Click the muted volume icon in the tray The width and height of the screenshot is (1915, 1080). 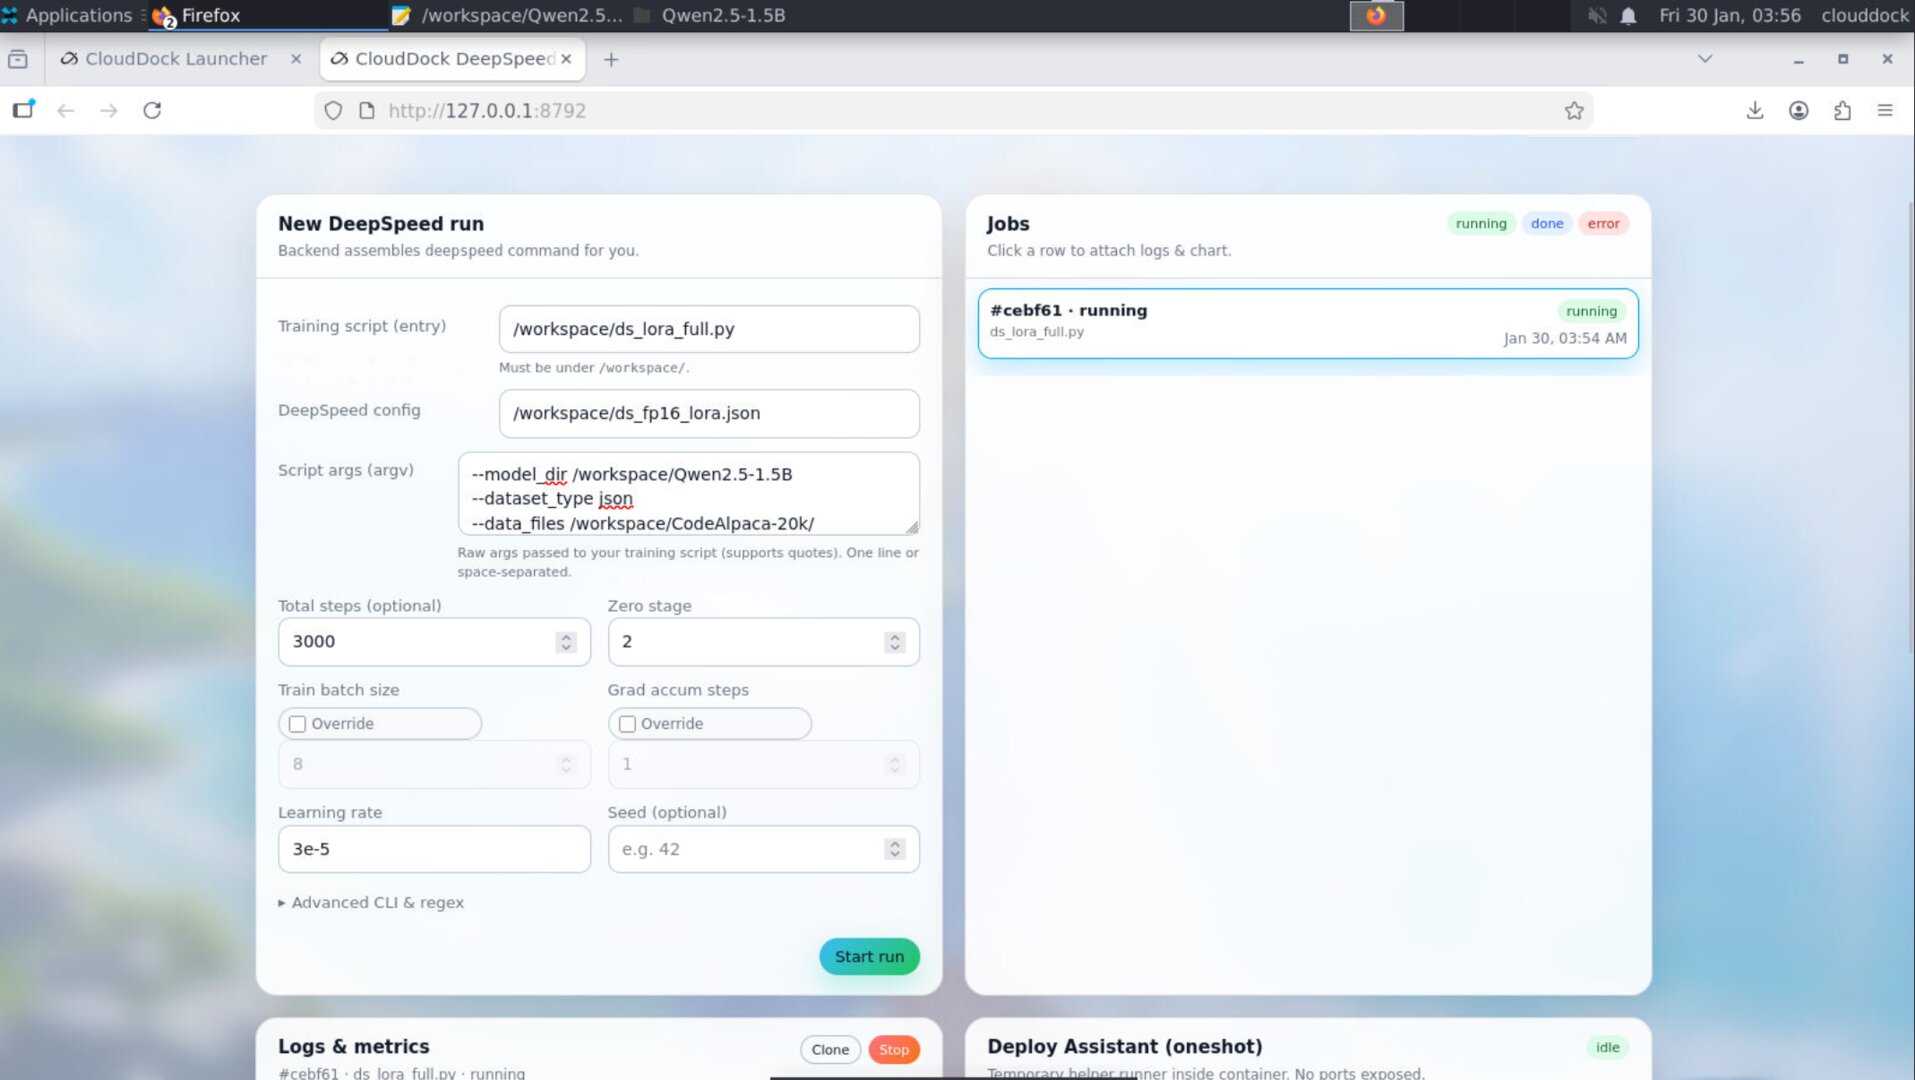pyautogui.click(x=1596, y=15)
